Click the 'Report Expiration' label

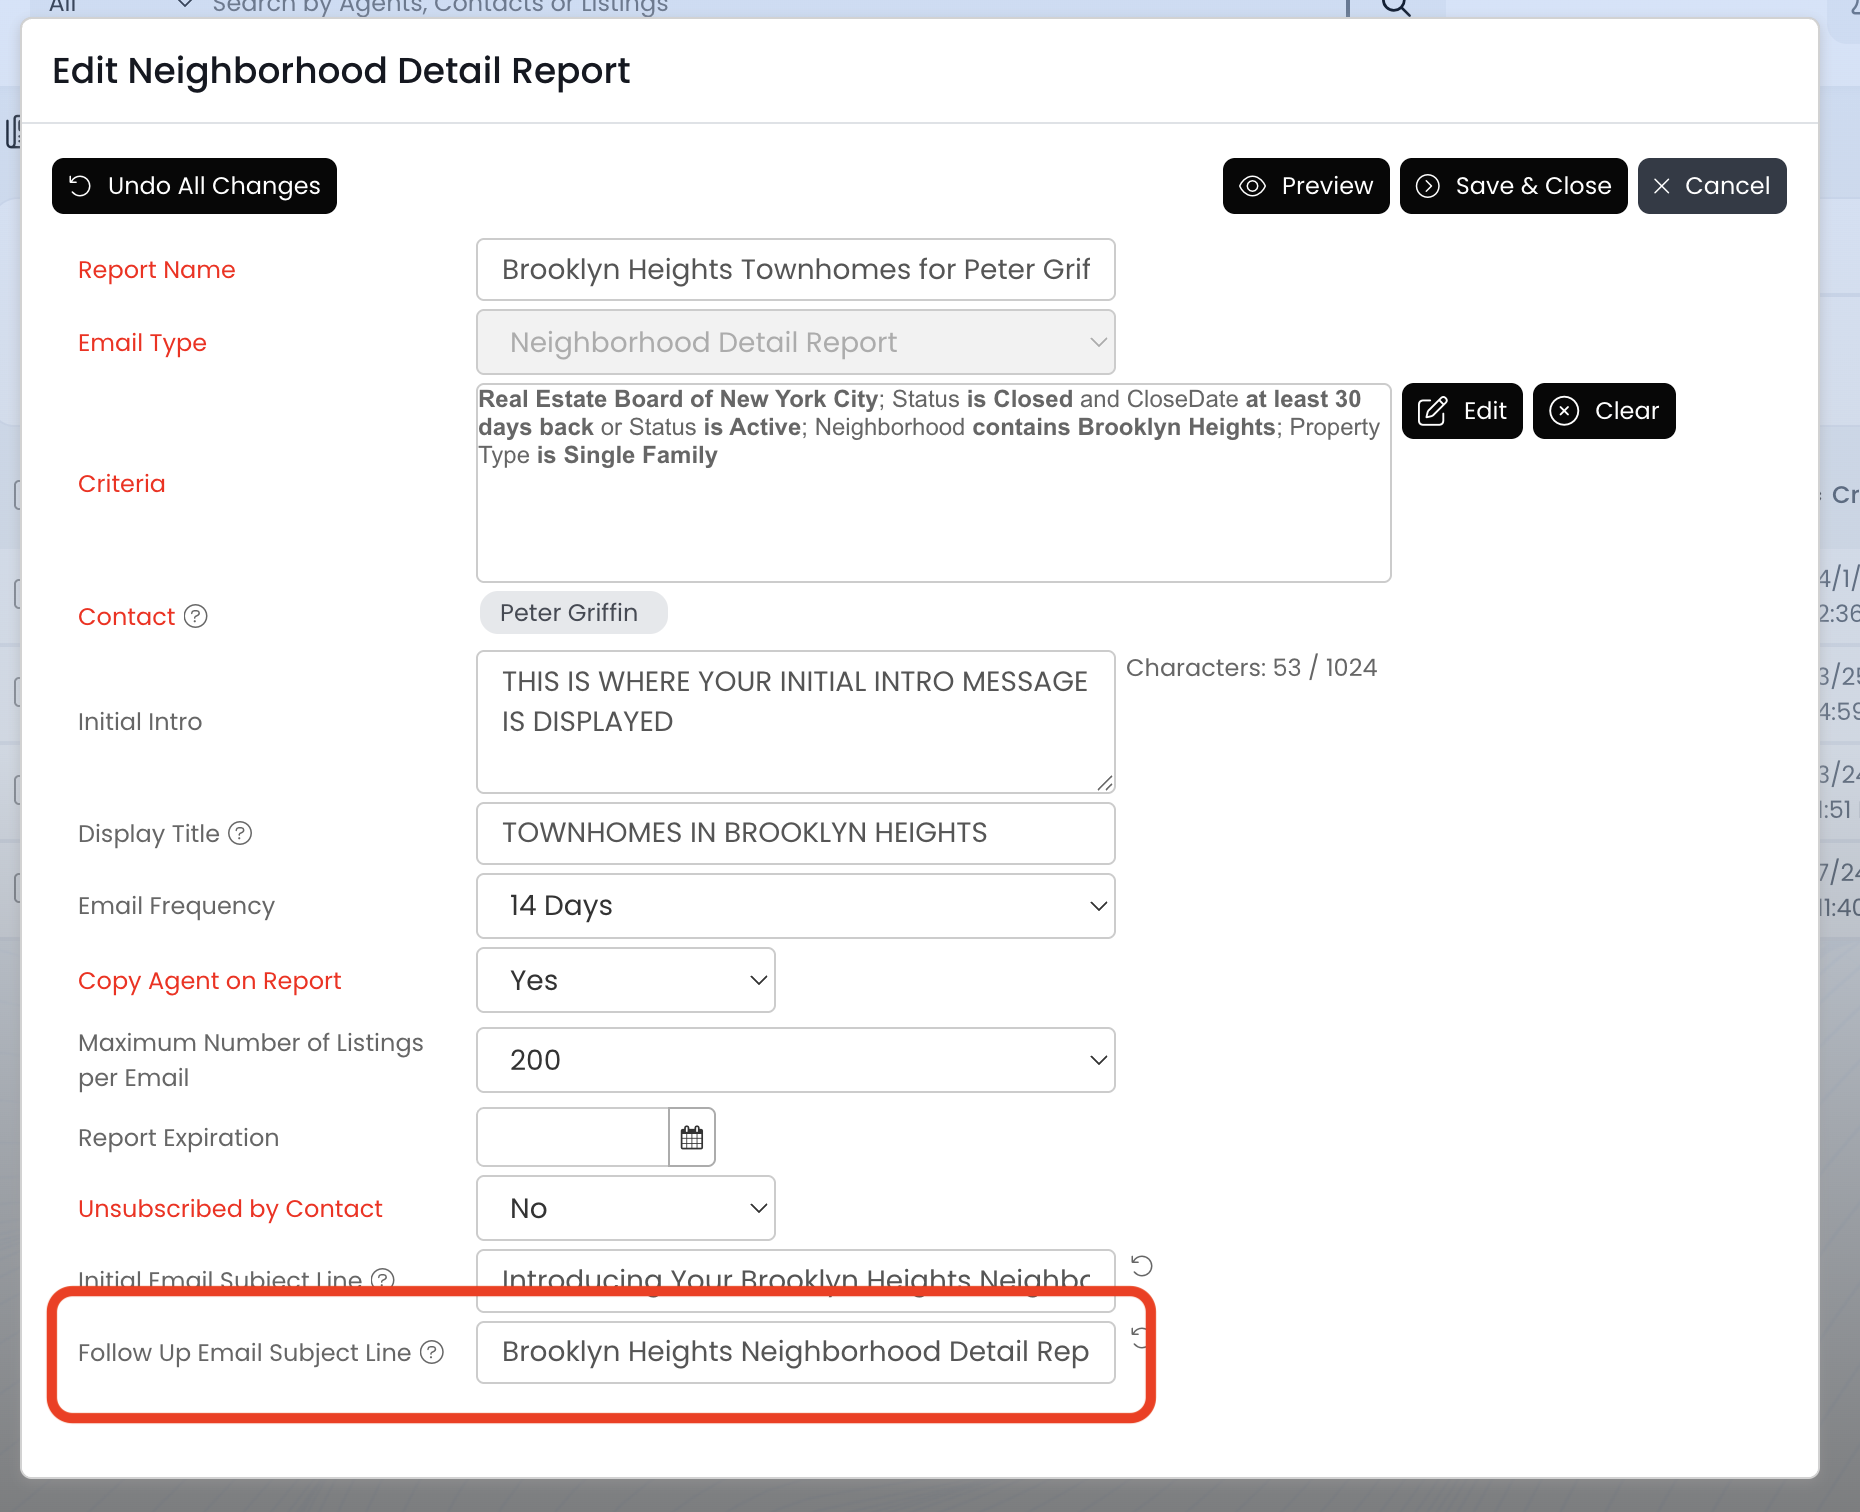178,1138
